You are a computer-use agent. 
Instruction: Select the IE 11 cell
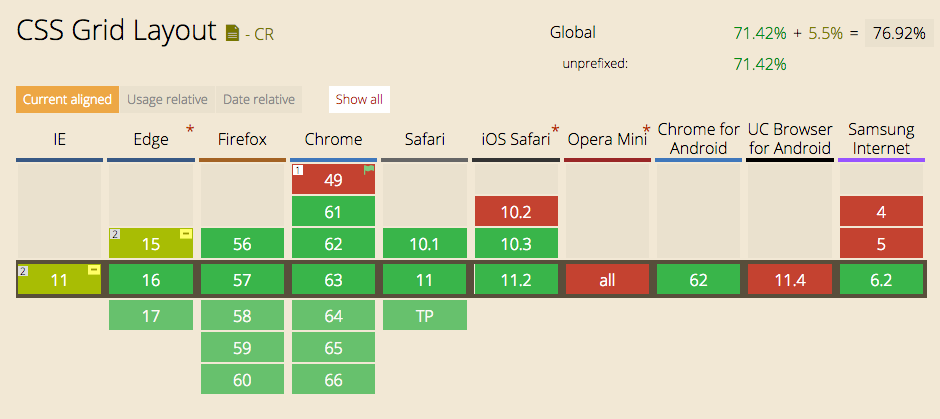pos(59,279)
